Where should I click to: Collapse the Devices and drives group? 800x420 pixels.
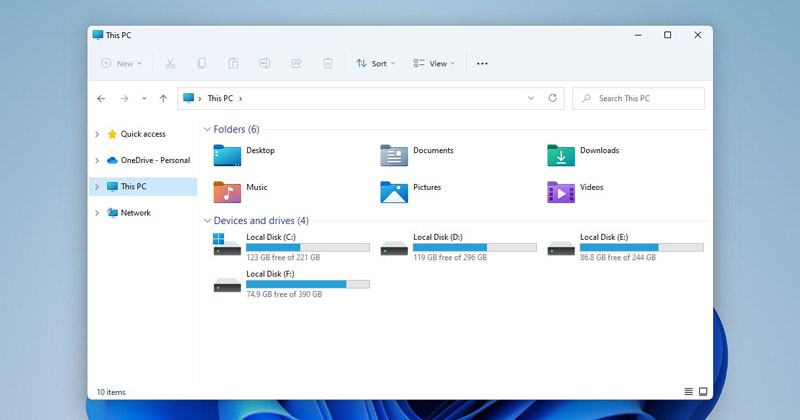[207, 220]
